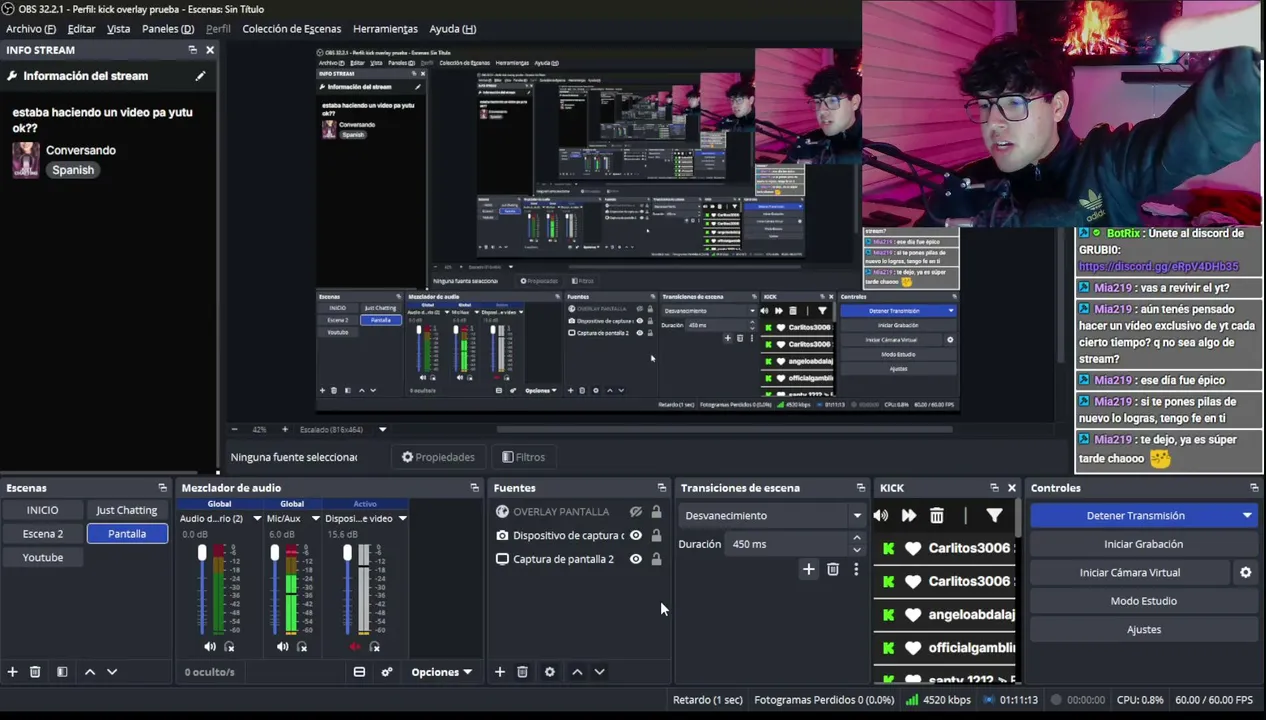
Task: Click Iniciar Grabación button
Action: [1143, 544]
